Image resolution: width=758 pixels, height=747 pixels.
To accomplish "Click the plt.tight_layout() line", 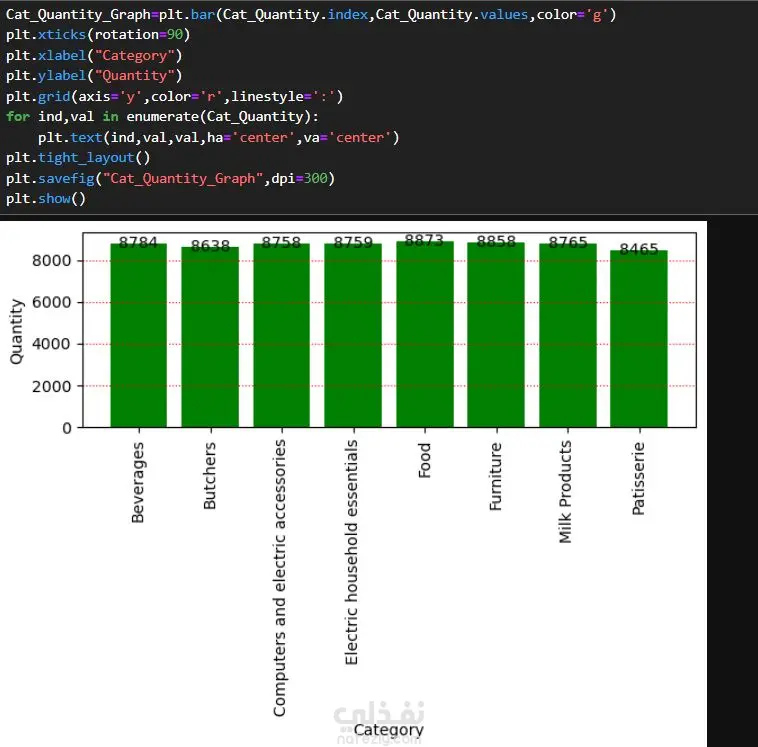I will click(x=78, y=158).
